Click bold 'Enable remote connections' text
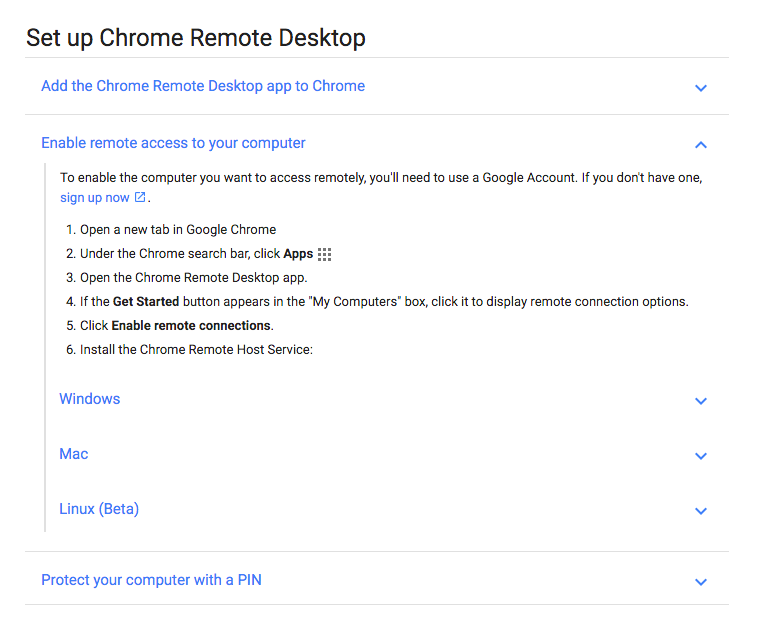 (191, 326)
